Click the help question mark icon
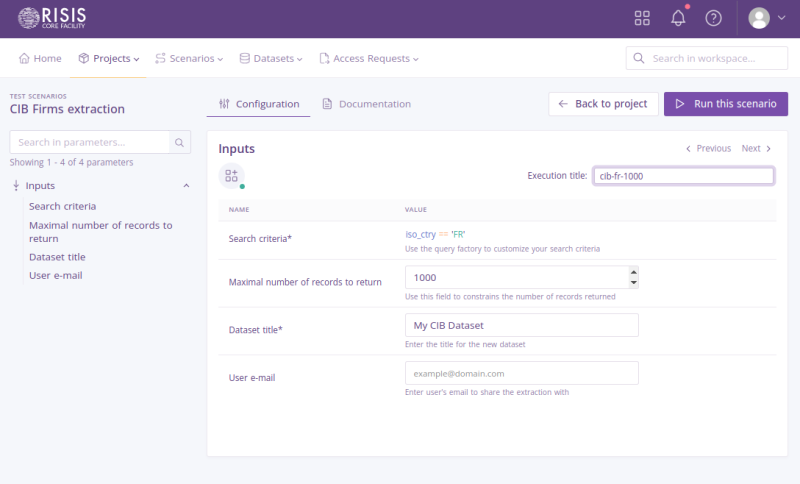This screenshot has height=484, width=800. tap(713, 18)
